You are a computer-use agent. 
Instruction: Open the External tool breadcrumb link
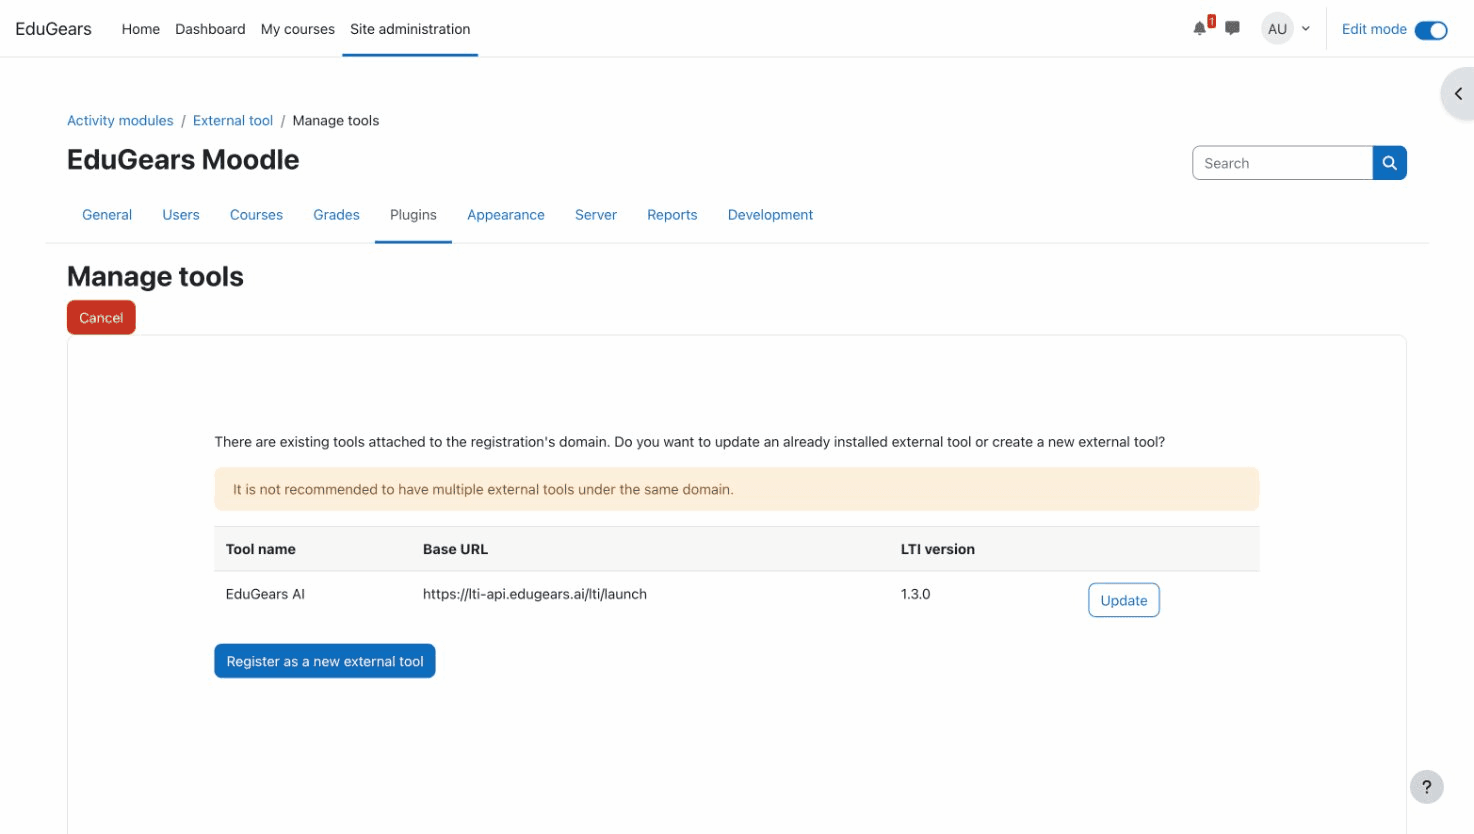pyautogui.click(x=232, y=120)
